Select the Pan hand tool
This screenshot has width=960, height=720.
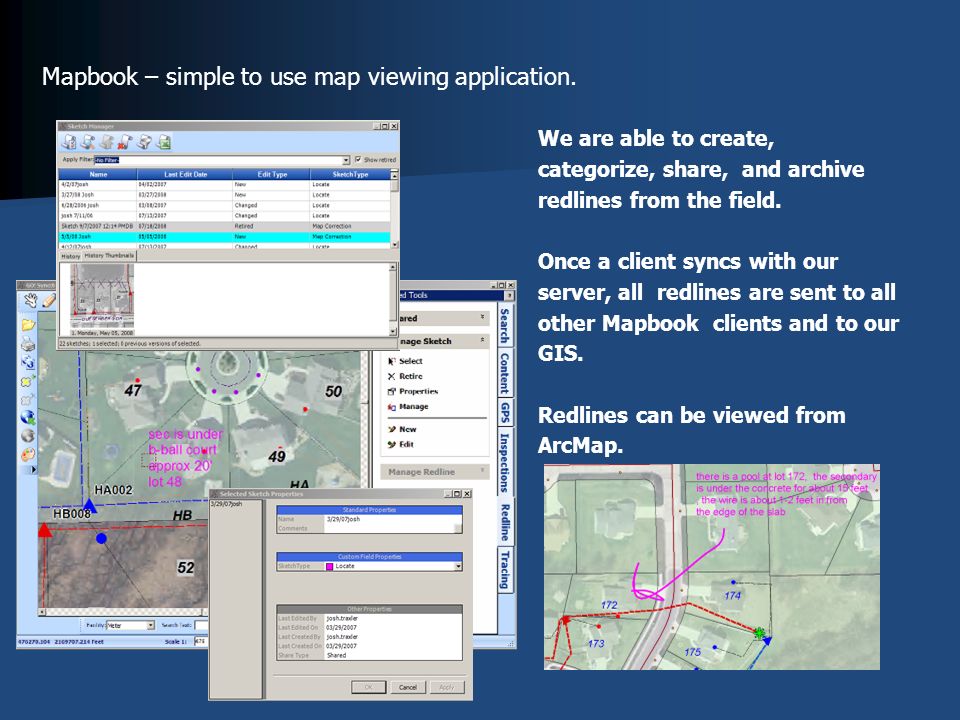click(x=30, y=300)
